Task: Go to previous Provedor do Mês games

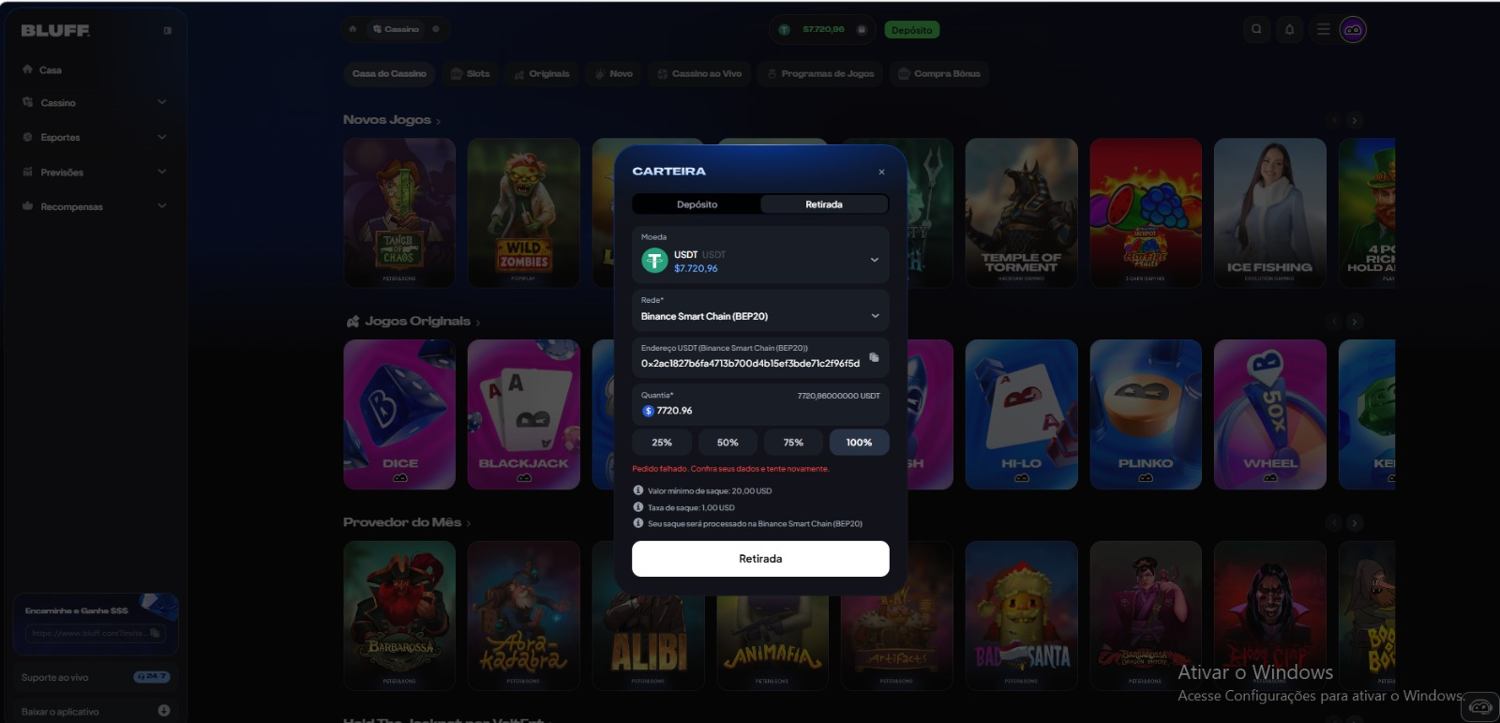Action: [x=1334, y=523]
